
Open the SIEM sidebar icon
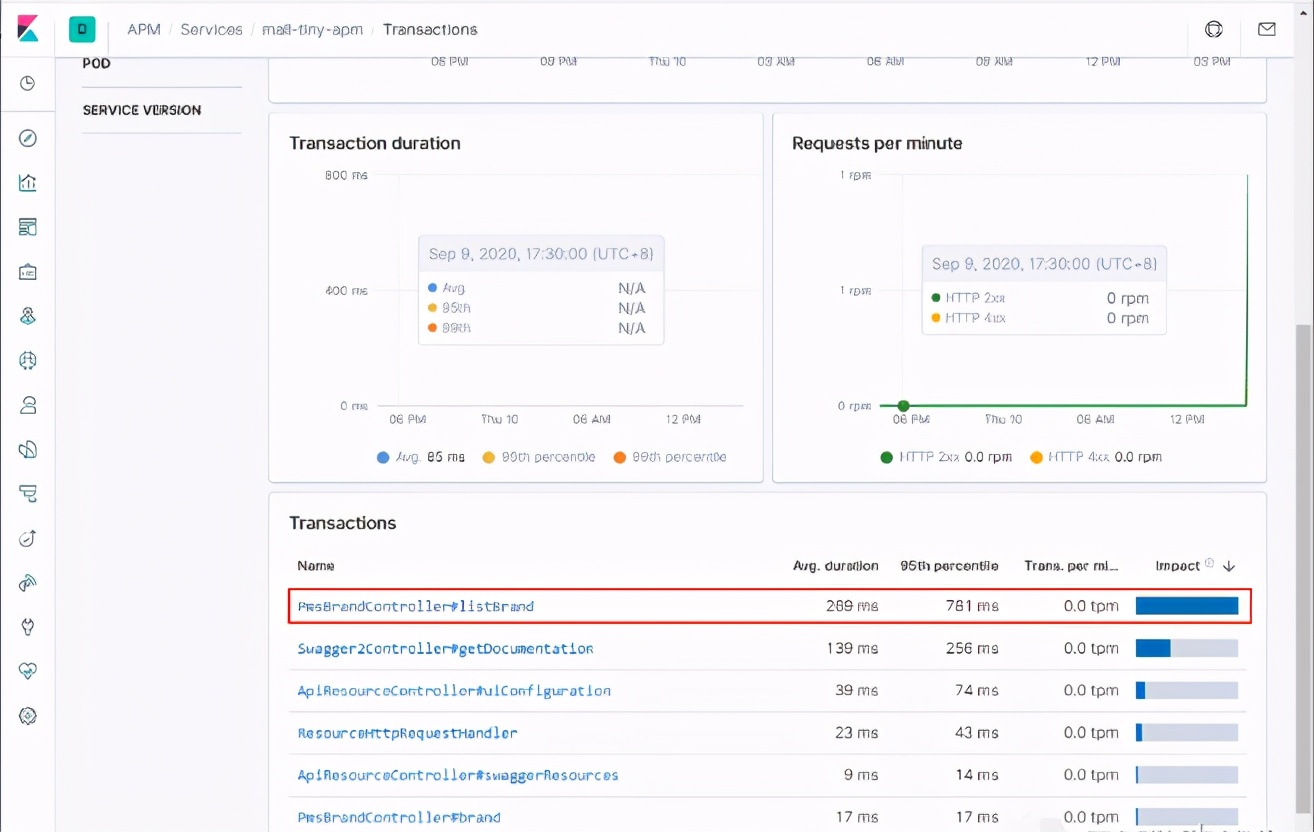(x=28, y=583)
